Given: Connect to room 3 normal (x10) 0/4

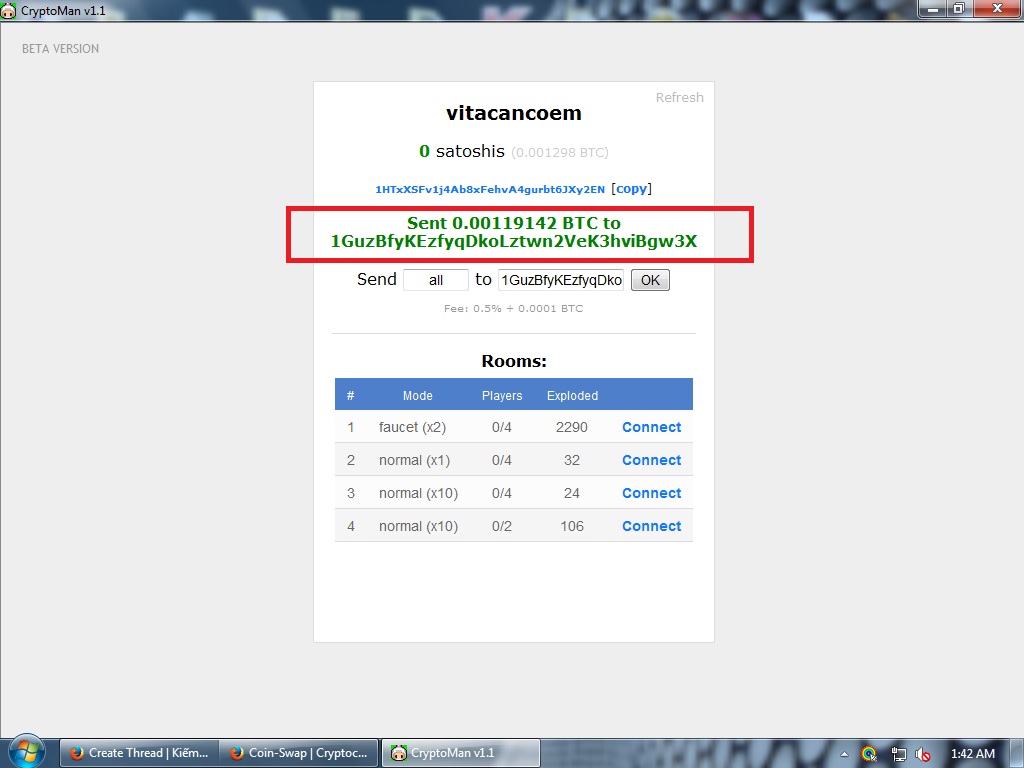Looking at the screenshot, I should click(651, 493).
